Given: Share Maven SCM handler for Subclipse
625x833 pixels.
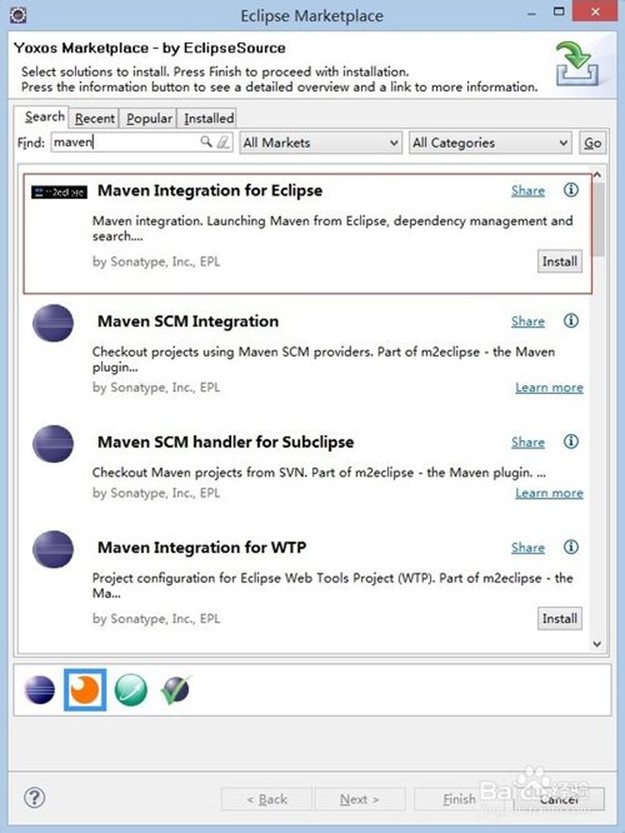Looking at the screenshot, I should (x=528, y=441).
